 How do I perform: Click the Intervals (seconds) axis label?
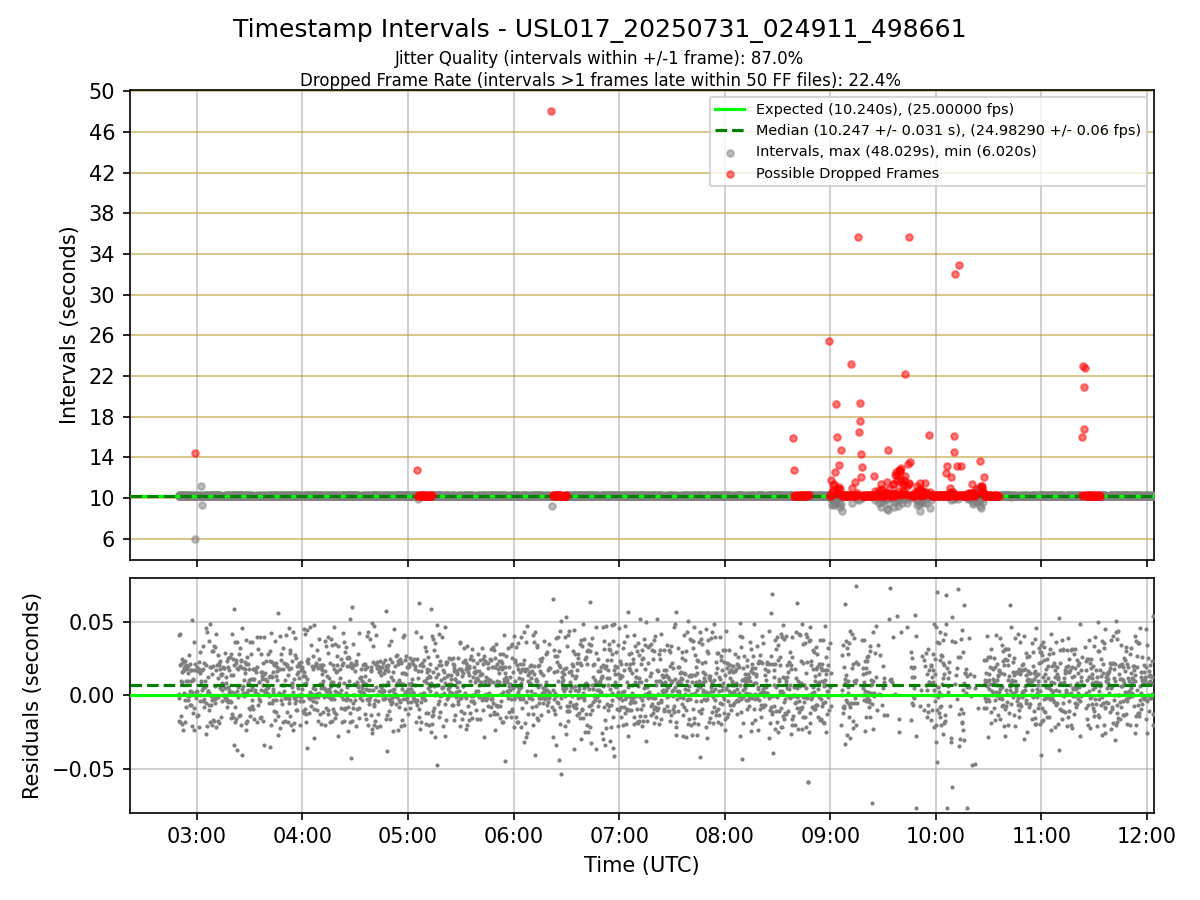click(69, 325)
